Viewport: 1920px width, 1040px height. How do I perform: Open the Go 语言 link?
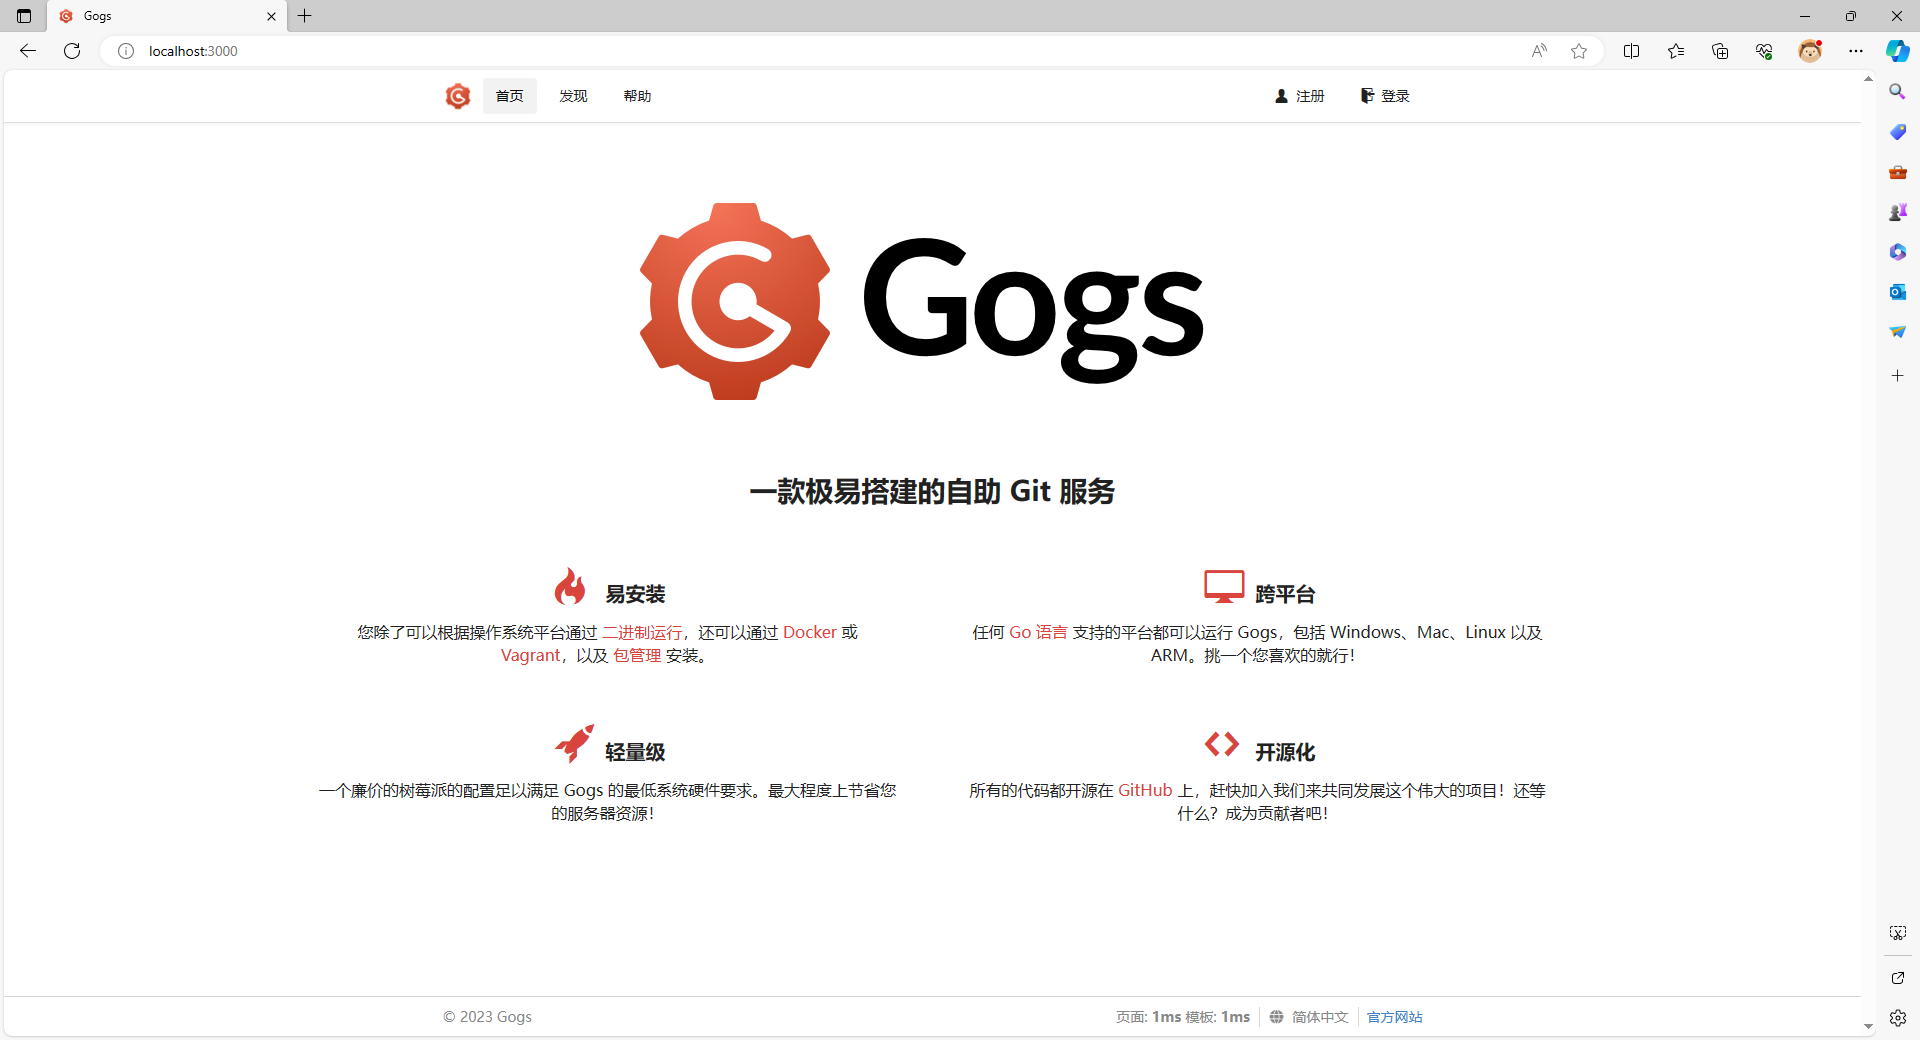1038,632
